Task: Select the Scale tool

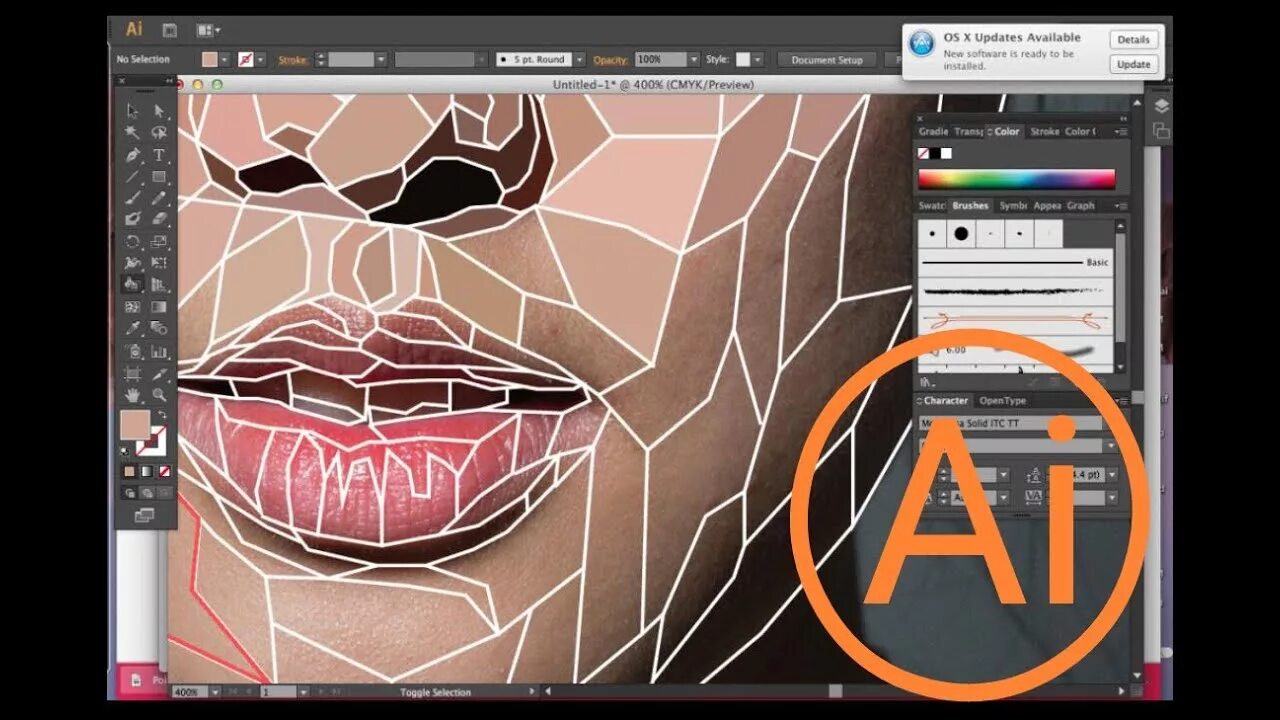Action: 159,241
